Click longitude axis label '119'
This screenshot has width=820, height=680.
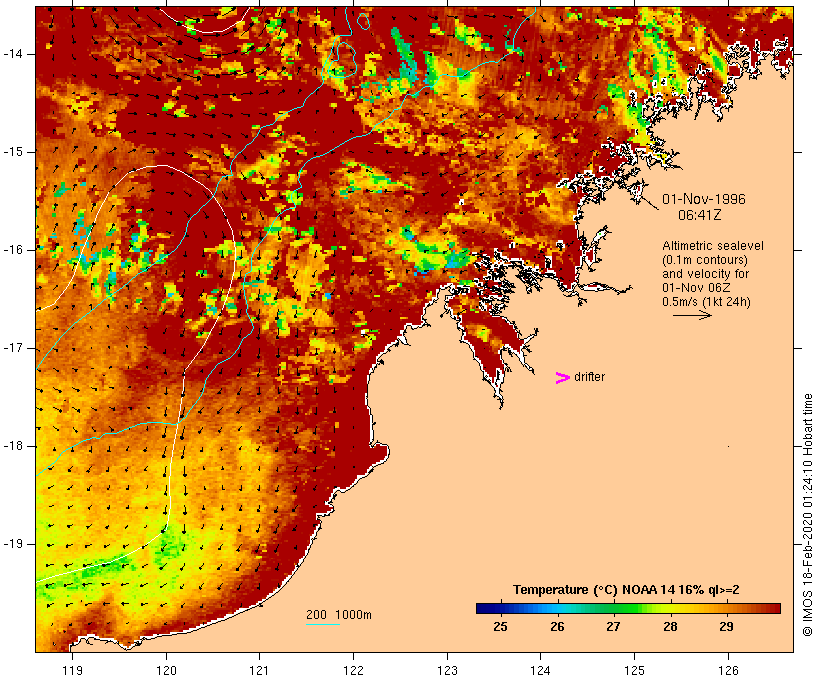pyautogui.click(x=72, y=670)
